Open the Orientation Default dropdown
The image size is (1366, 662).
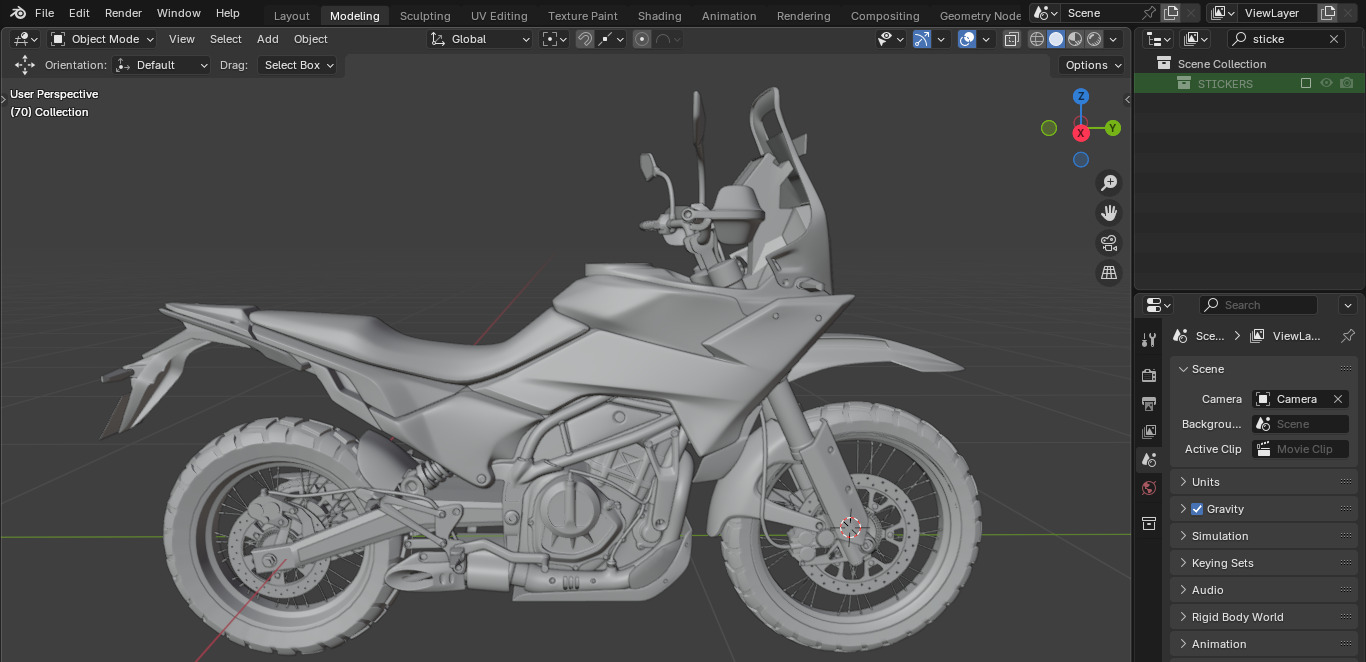(163, 65)
